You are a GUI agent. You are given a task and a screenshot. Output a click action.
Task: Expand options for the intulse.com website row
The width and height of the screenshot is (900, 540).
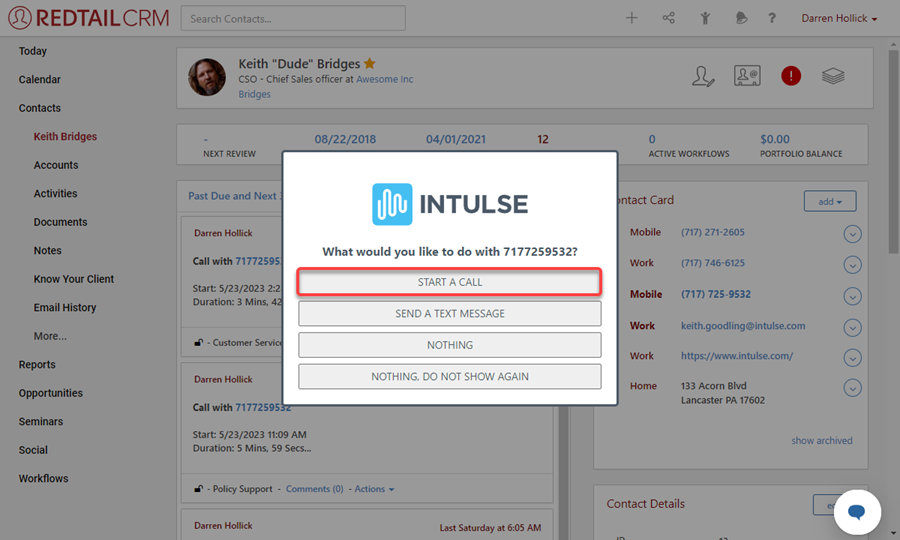[x=852, y=358]
